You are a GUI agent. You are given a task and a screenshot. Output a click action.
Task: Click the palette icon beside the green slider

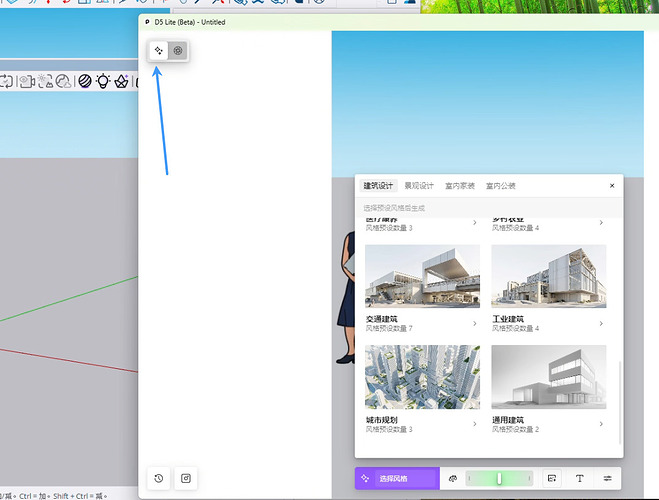(452, 479)
